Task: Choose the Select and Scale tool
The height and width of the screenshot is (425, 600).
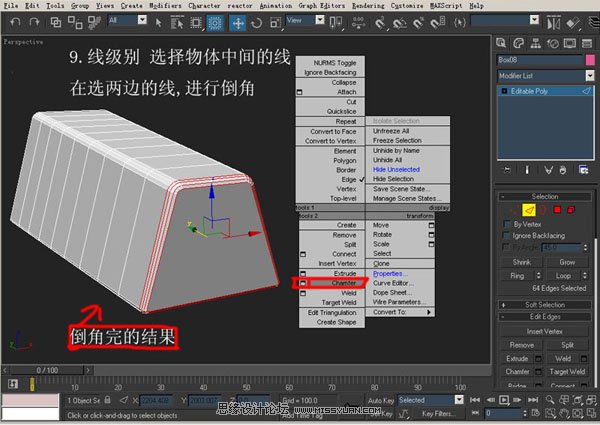Action: coord(275,23)
